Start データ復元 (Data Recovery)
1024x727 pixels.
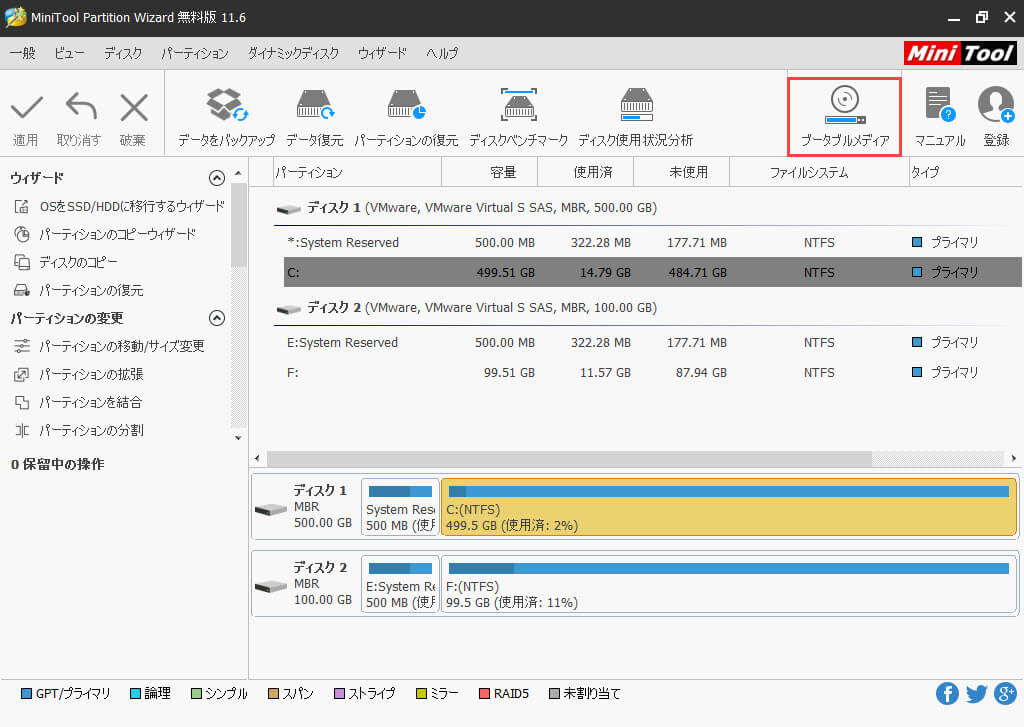pos(314,113)
